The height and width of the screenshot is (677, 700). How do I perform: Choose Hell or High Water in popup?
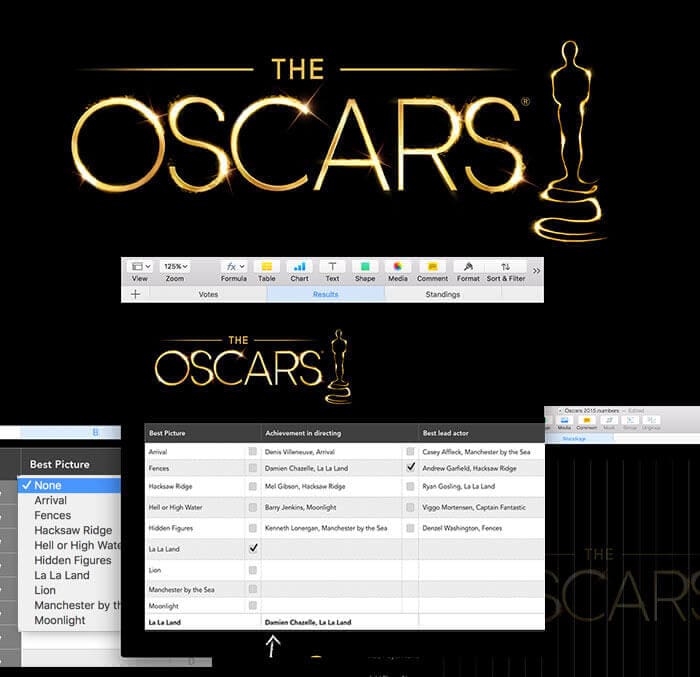pos(69,545)
